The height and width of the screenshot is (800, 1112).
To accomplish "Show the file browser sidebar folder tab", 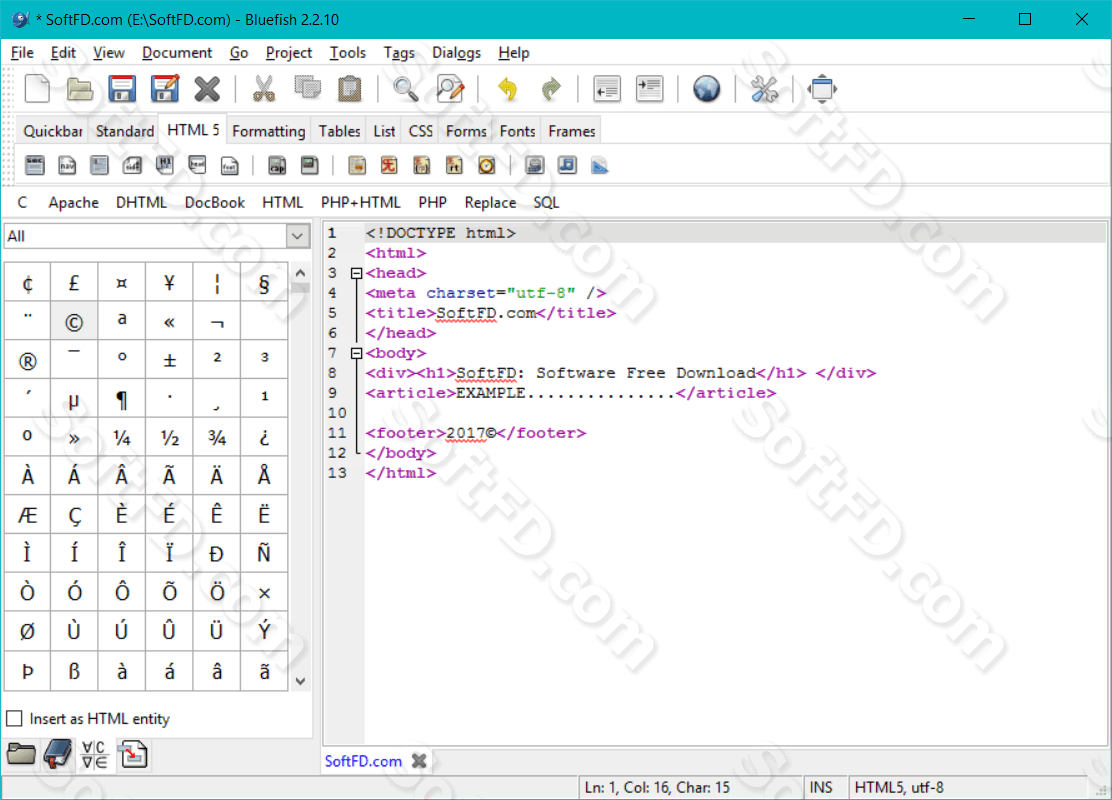I will coord(21,754).
